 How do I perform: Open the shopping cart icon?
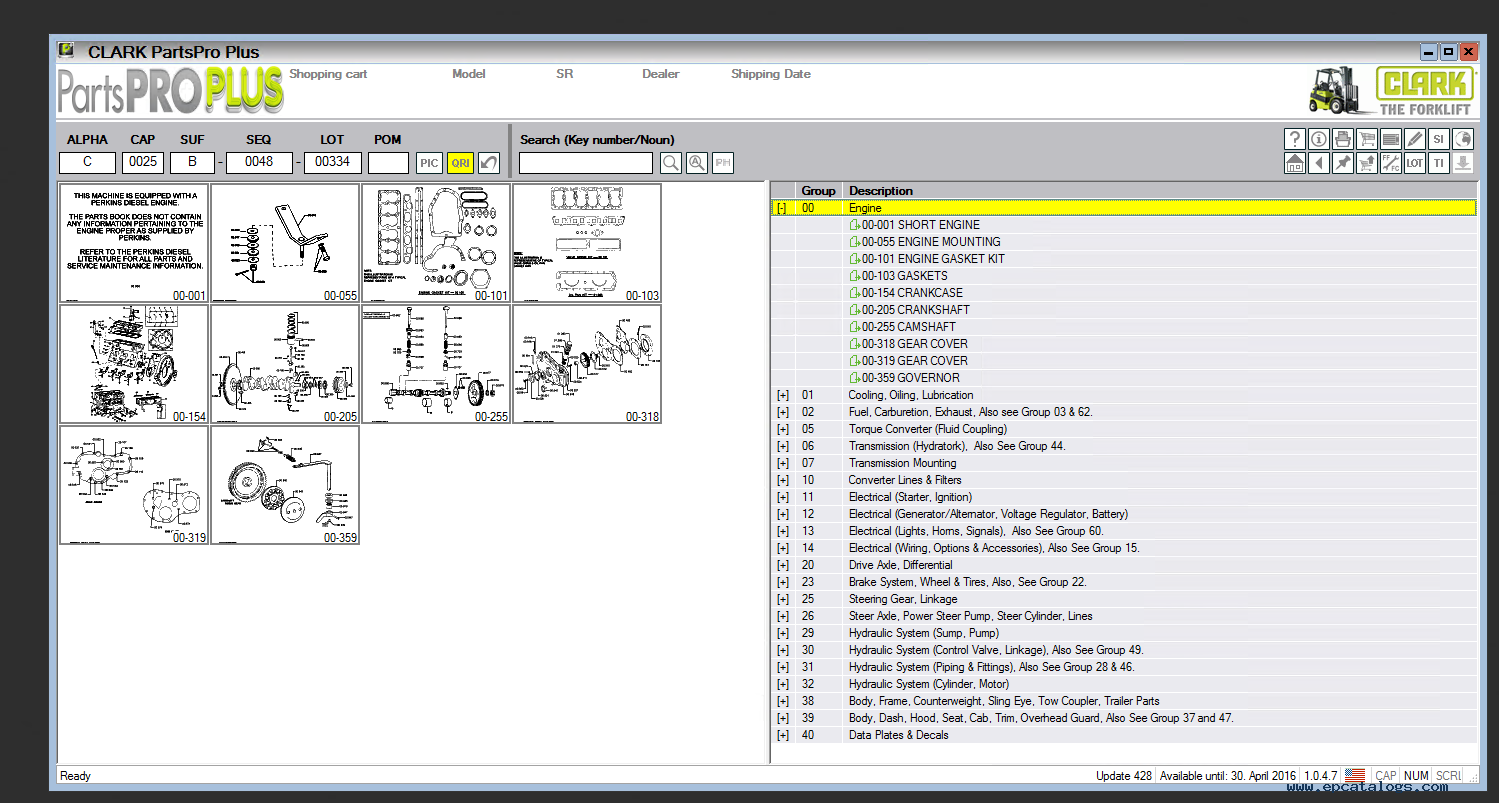point(1366,139)
